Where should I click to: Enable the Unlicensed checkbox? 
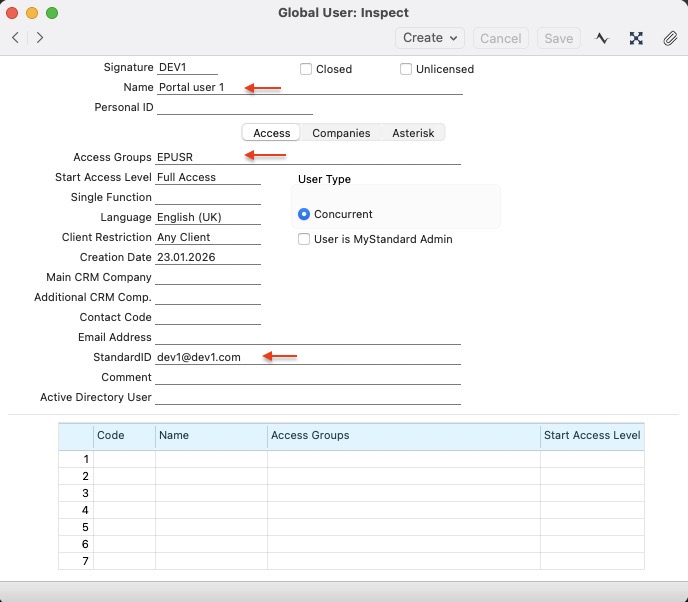click(406, 69)
